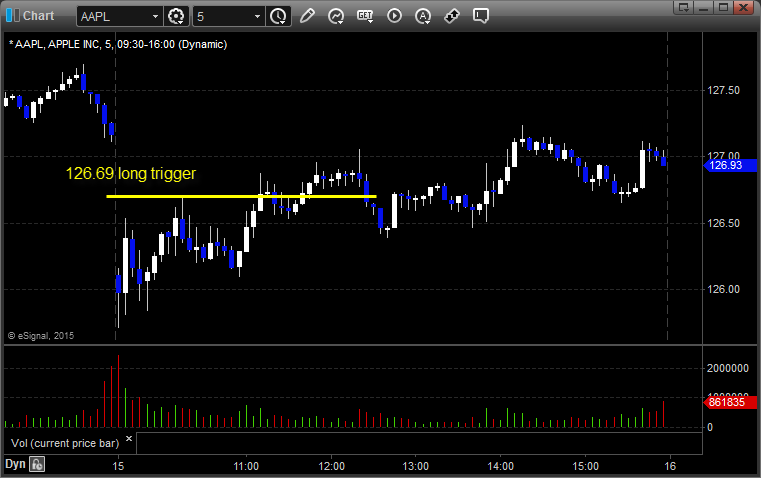Viewport: 761px width, 478px height.
Task: Open the chart comment bubble icon
Action: coord(480,16)
